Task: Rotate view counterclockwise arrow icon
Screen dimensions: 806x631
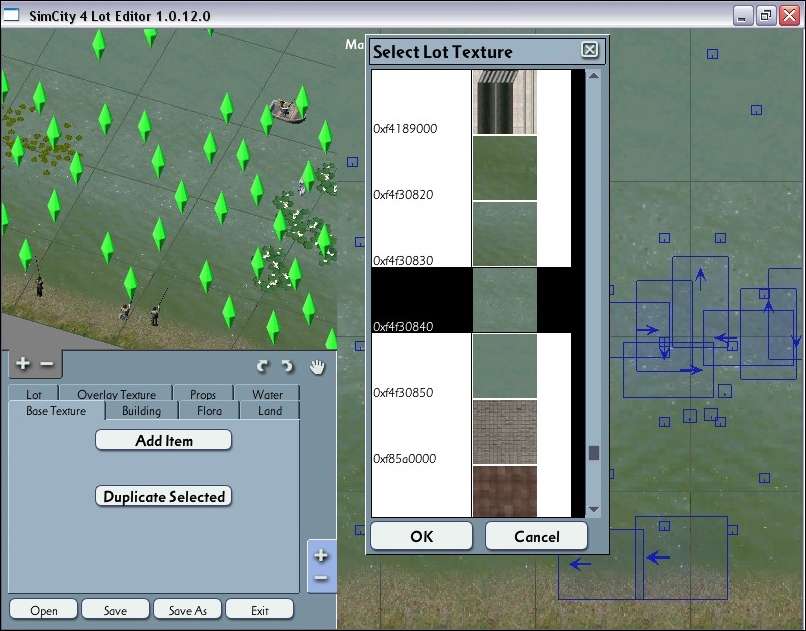Action: (263, 366)
